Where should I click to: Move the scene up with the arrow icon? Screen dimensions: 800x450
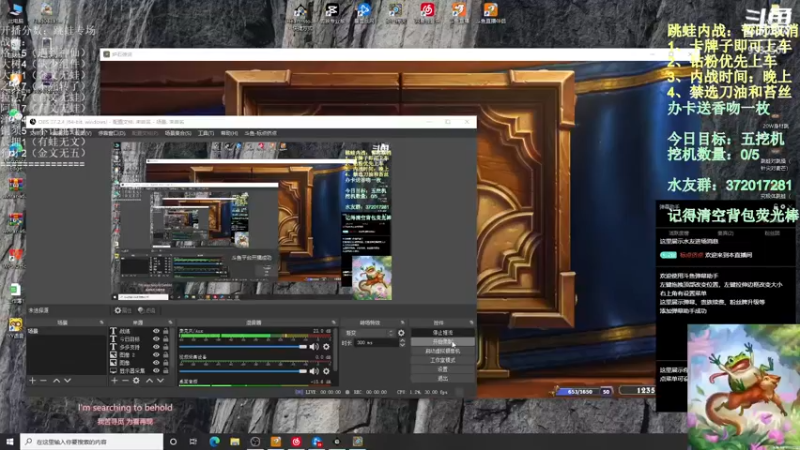tap(57, 381)
